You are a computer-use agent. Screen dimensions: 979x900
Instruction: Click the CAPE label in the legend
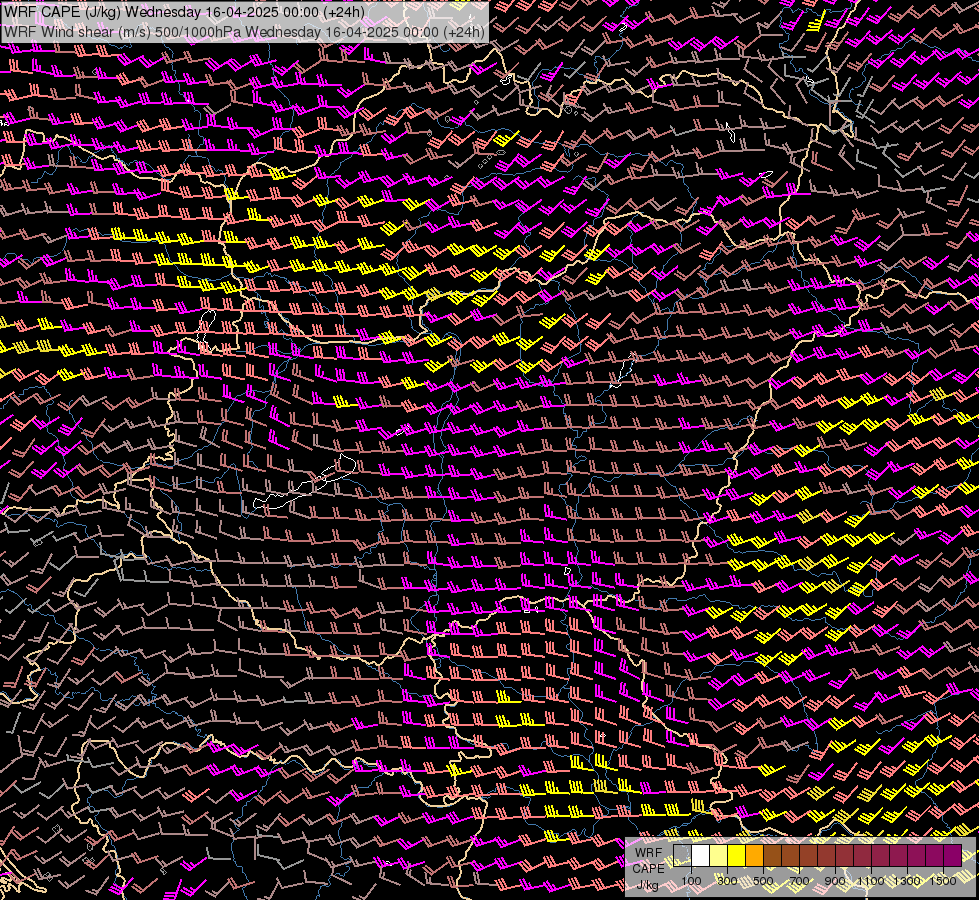(649, 869)
